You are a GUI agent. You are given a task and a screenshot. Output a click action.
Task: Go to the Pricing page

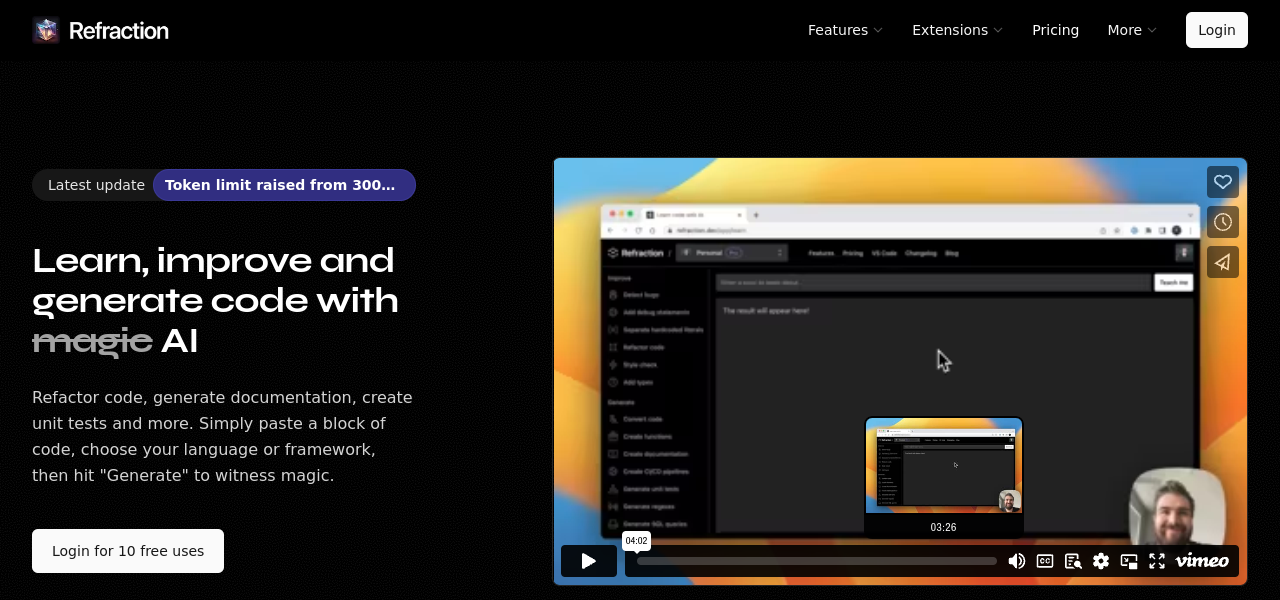(x=1055, y=30)
